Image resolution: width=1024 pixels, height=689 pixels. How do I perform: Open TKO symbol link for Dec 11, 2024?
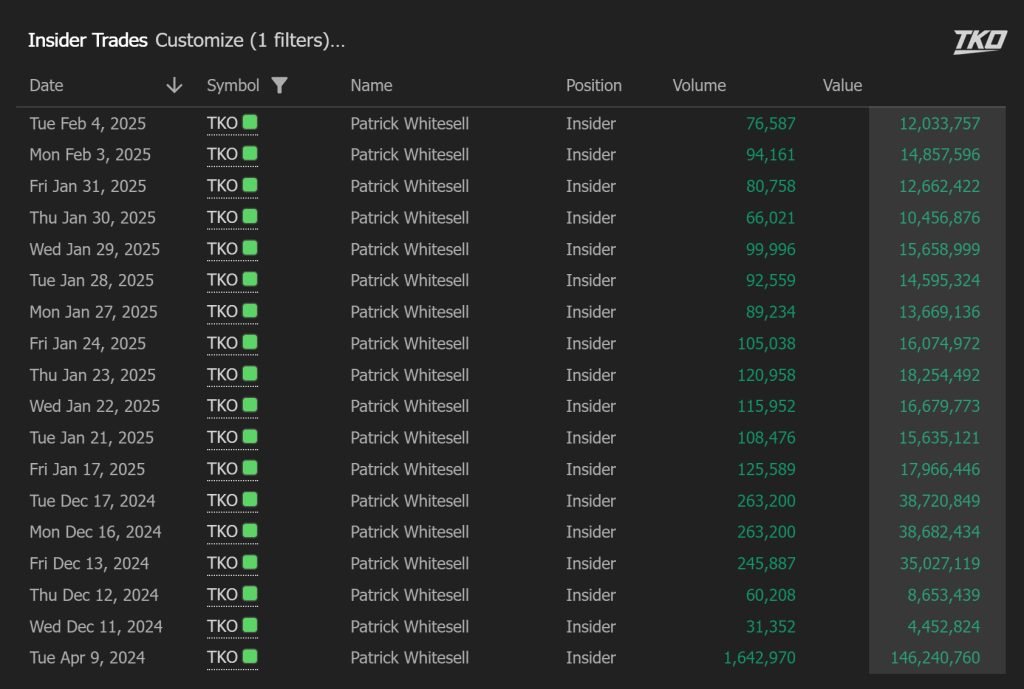(222, 627)
